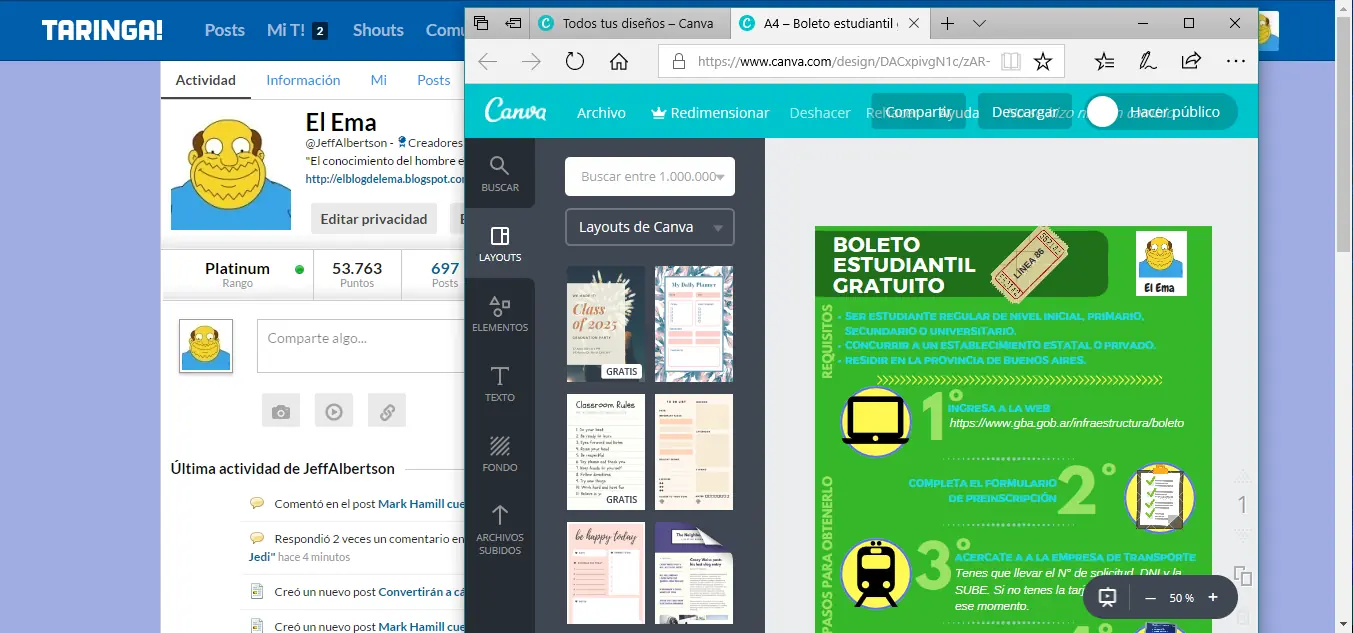Click Deshacer to undo
The image size is (1353, 633).
point(820,113)
